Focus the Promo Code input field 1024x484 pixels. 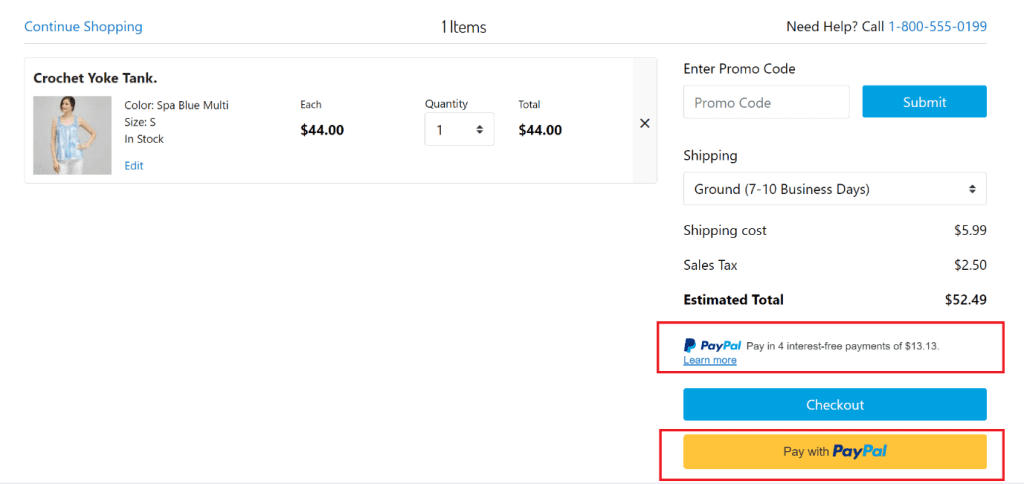[766, 102]
